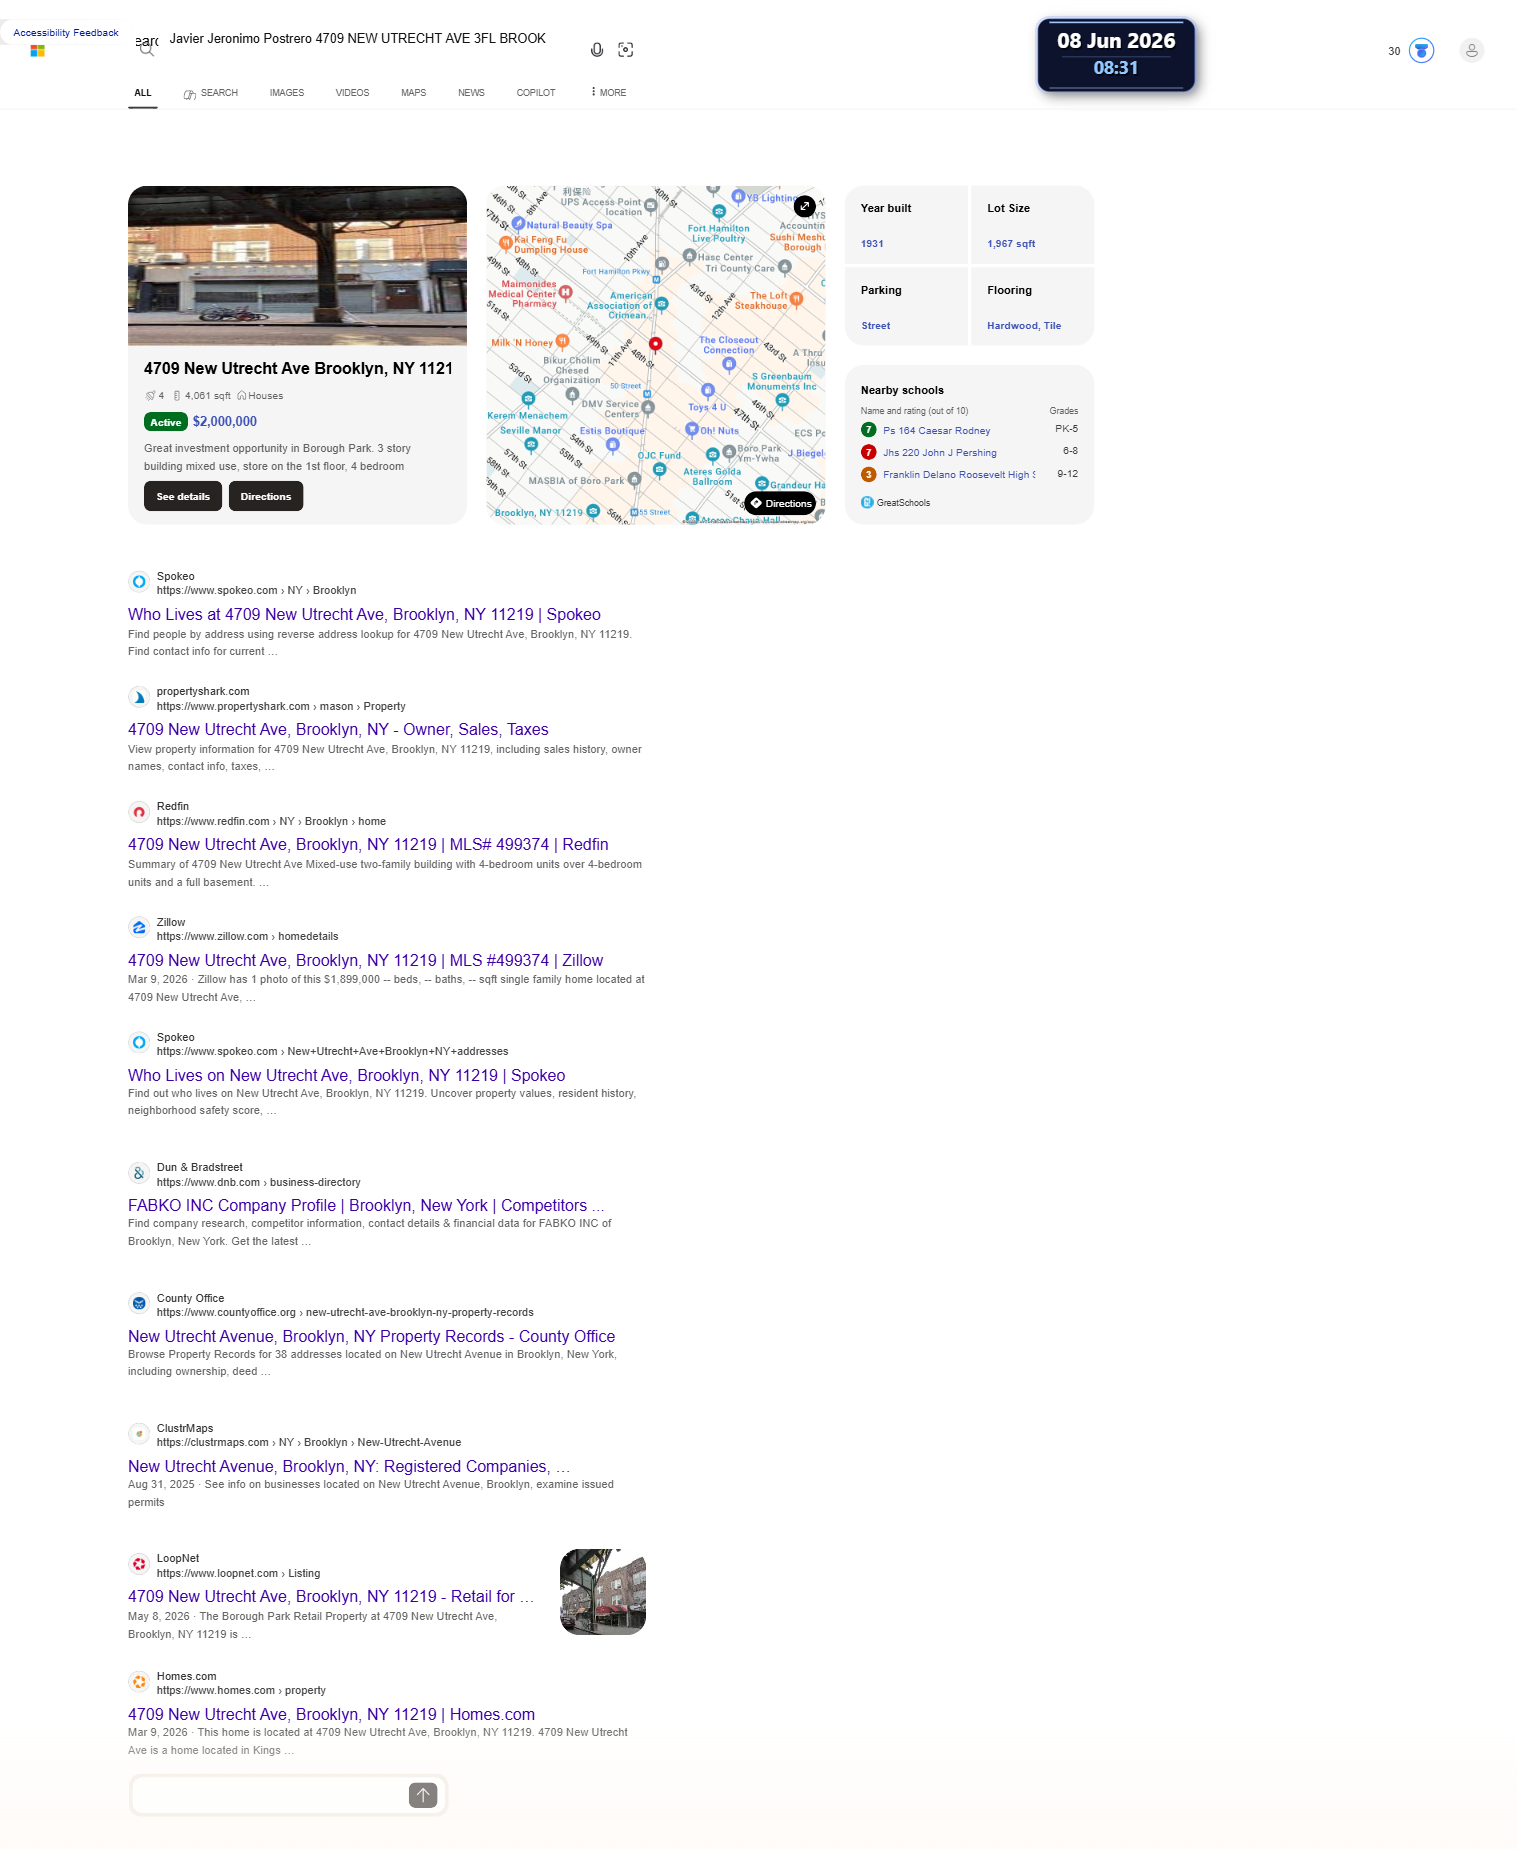Focus the chat input field at bottom

pos(268,1796)
